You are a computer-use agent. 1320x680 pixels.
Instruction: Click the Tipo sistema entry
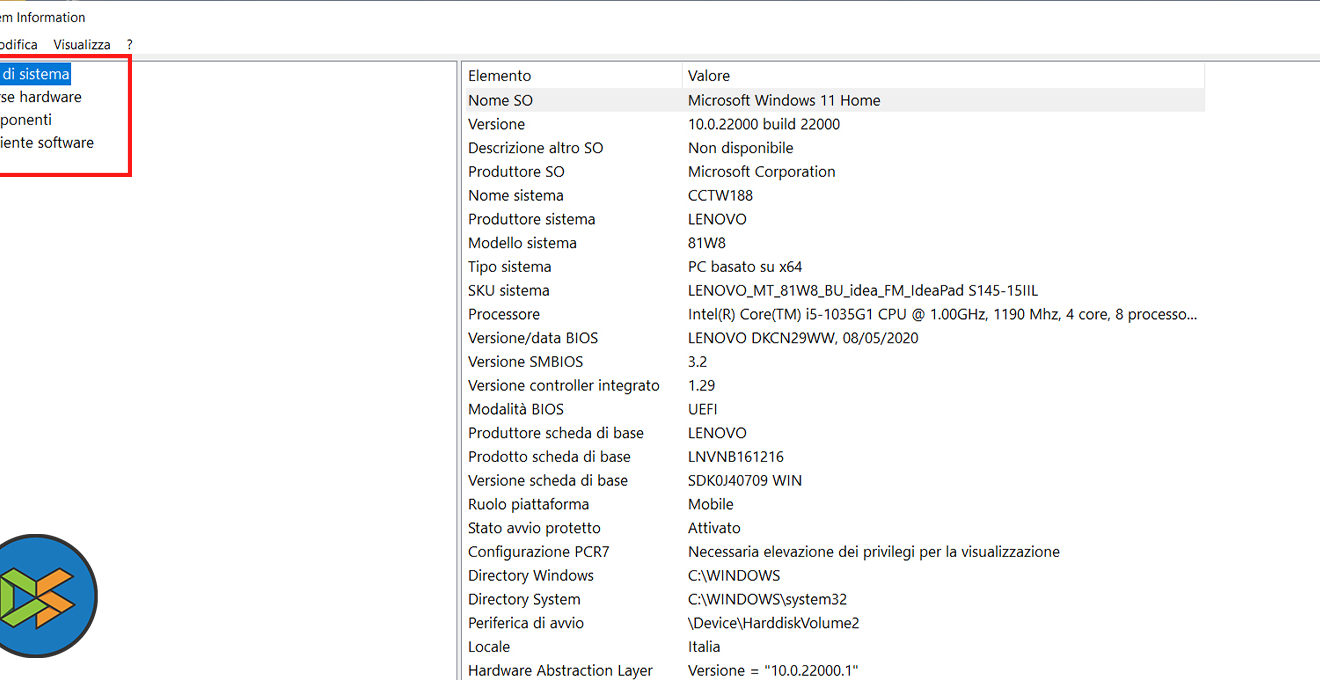pos(510,267)
